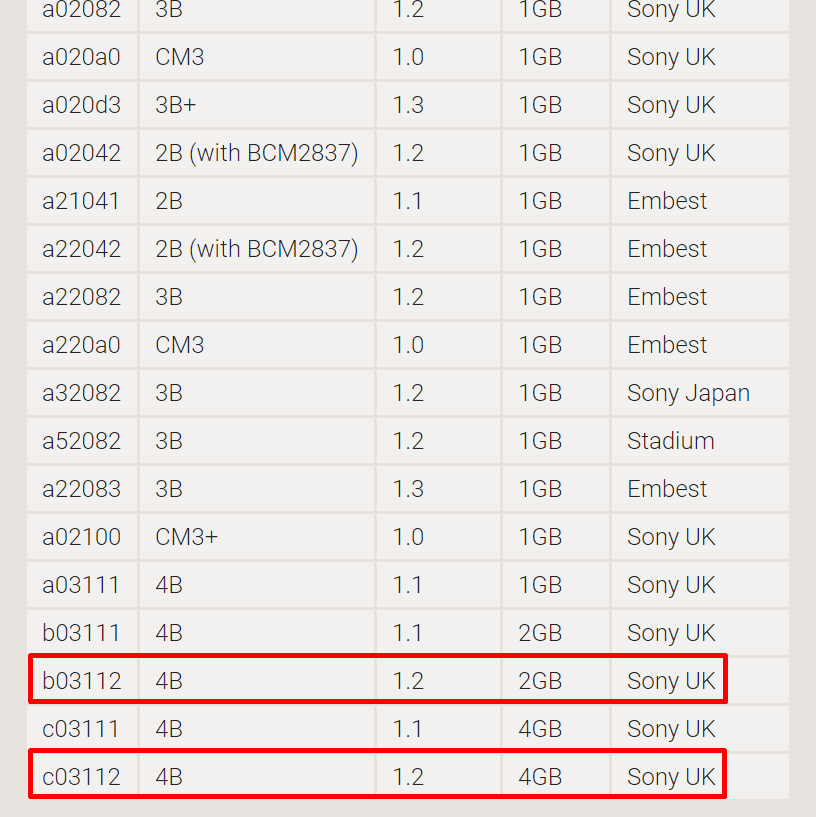The height and width of the screenshot is (817, 816).
Task: Select the Sony Japan manufacturer cell
Action: pos(688,393)
